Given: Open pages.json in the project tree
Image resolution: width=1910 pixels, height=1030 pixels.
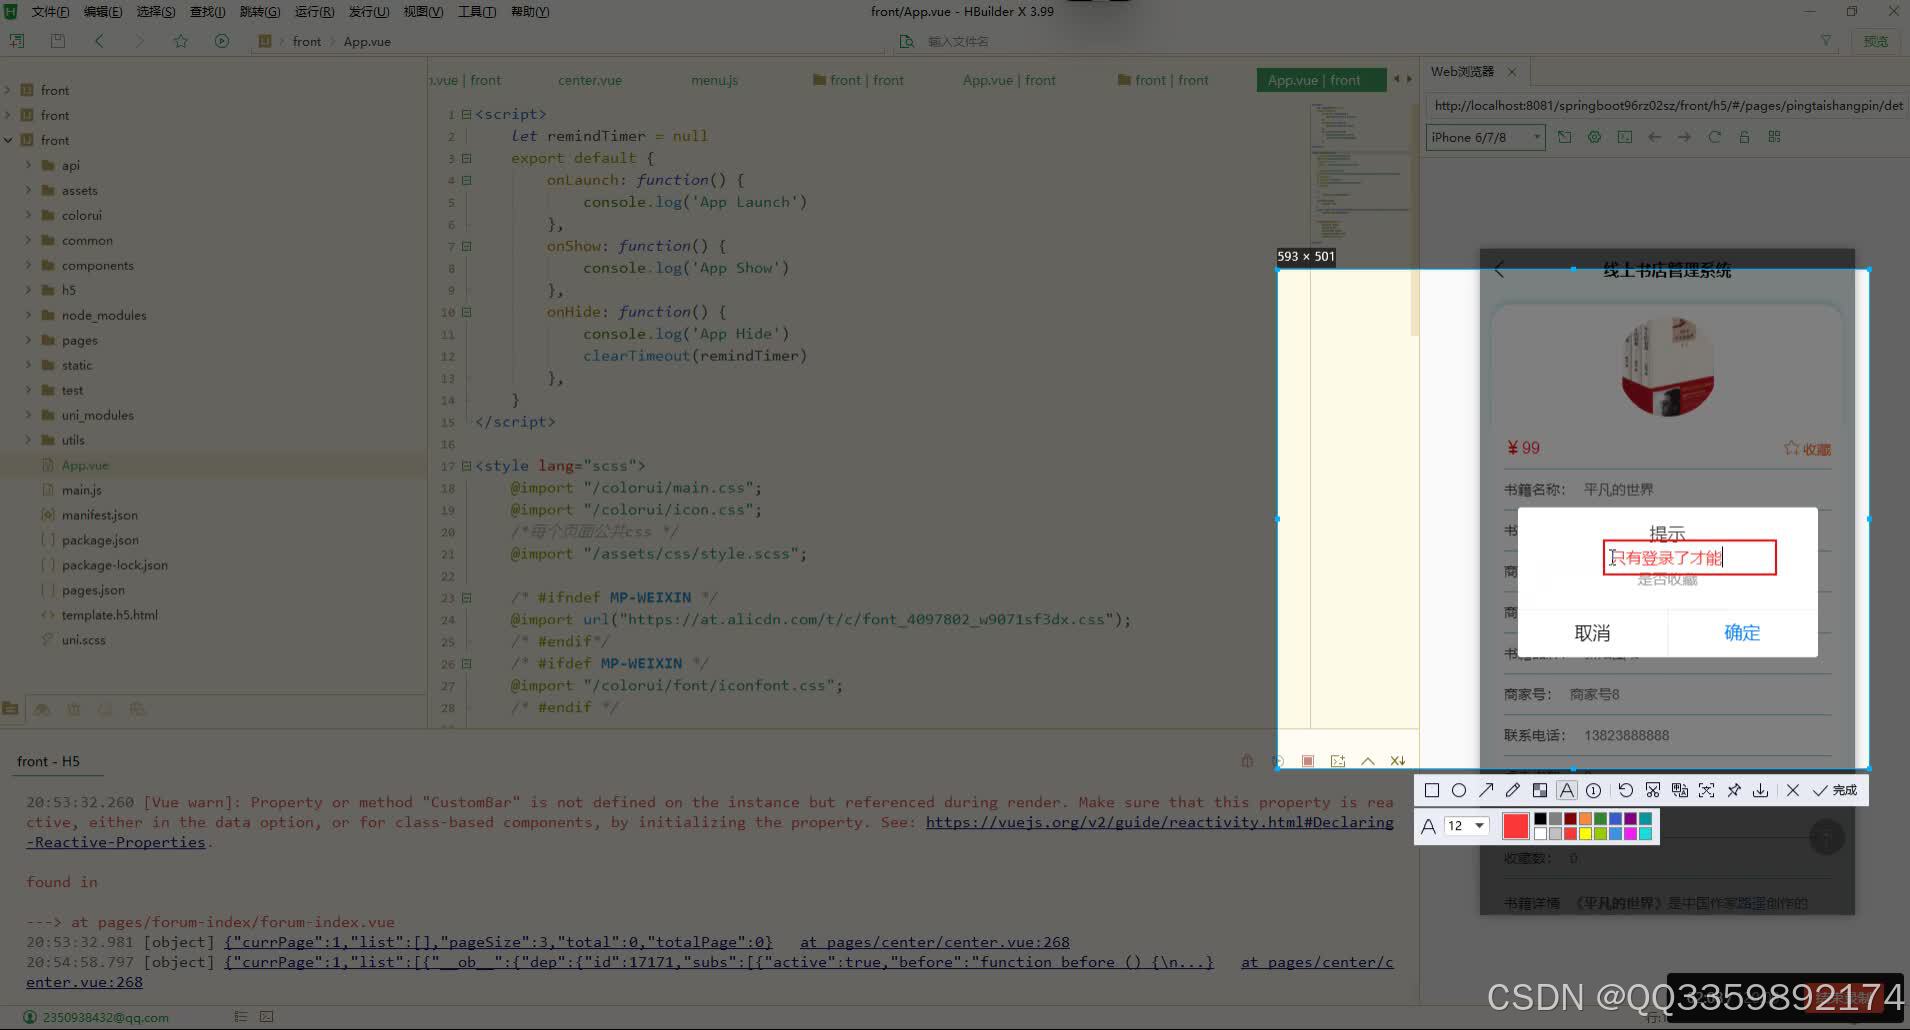Looking at the screenshot, I should click(x=93, y=590).
